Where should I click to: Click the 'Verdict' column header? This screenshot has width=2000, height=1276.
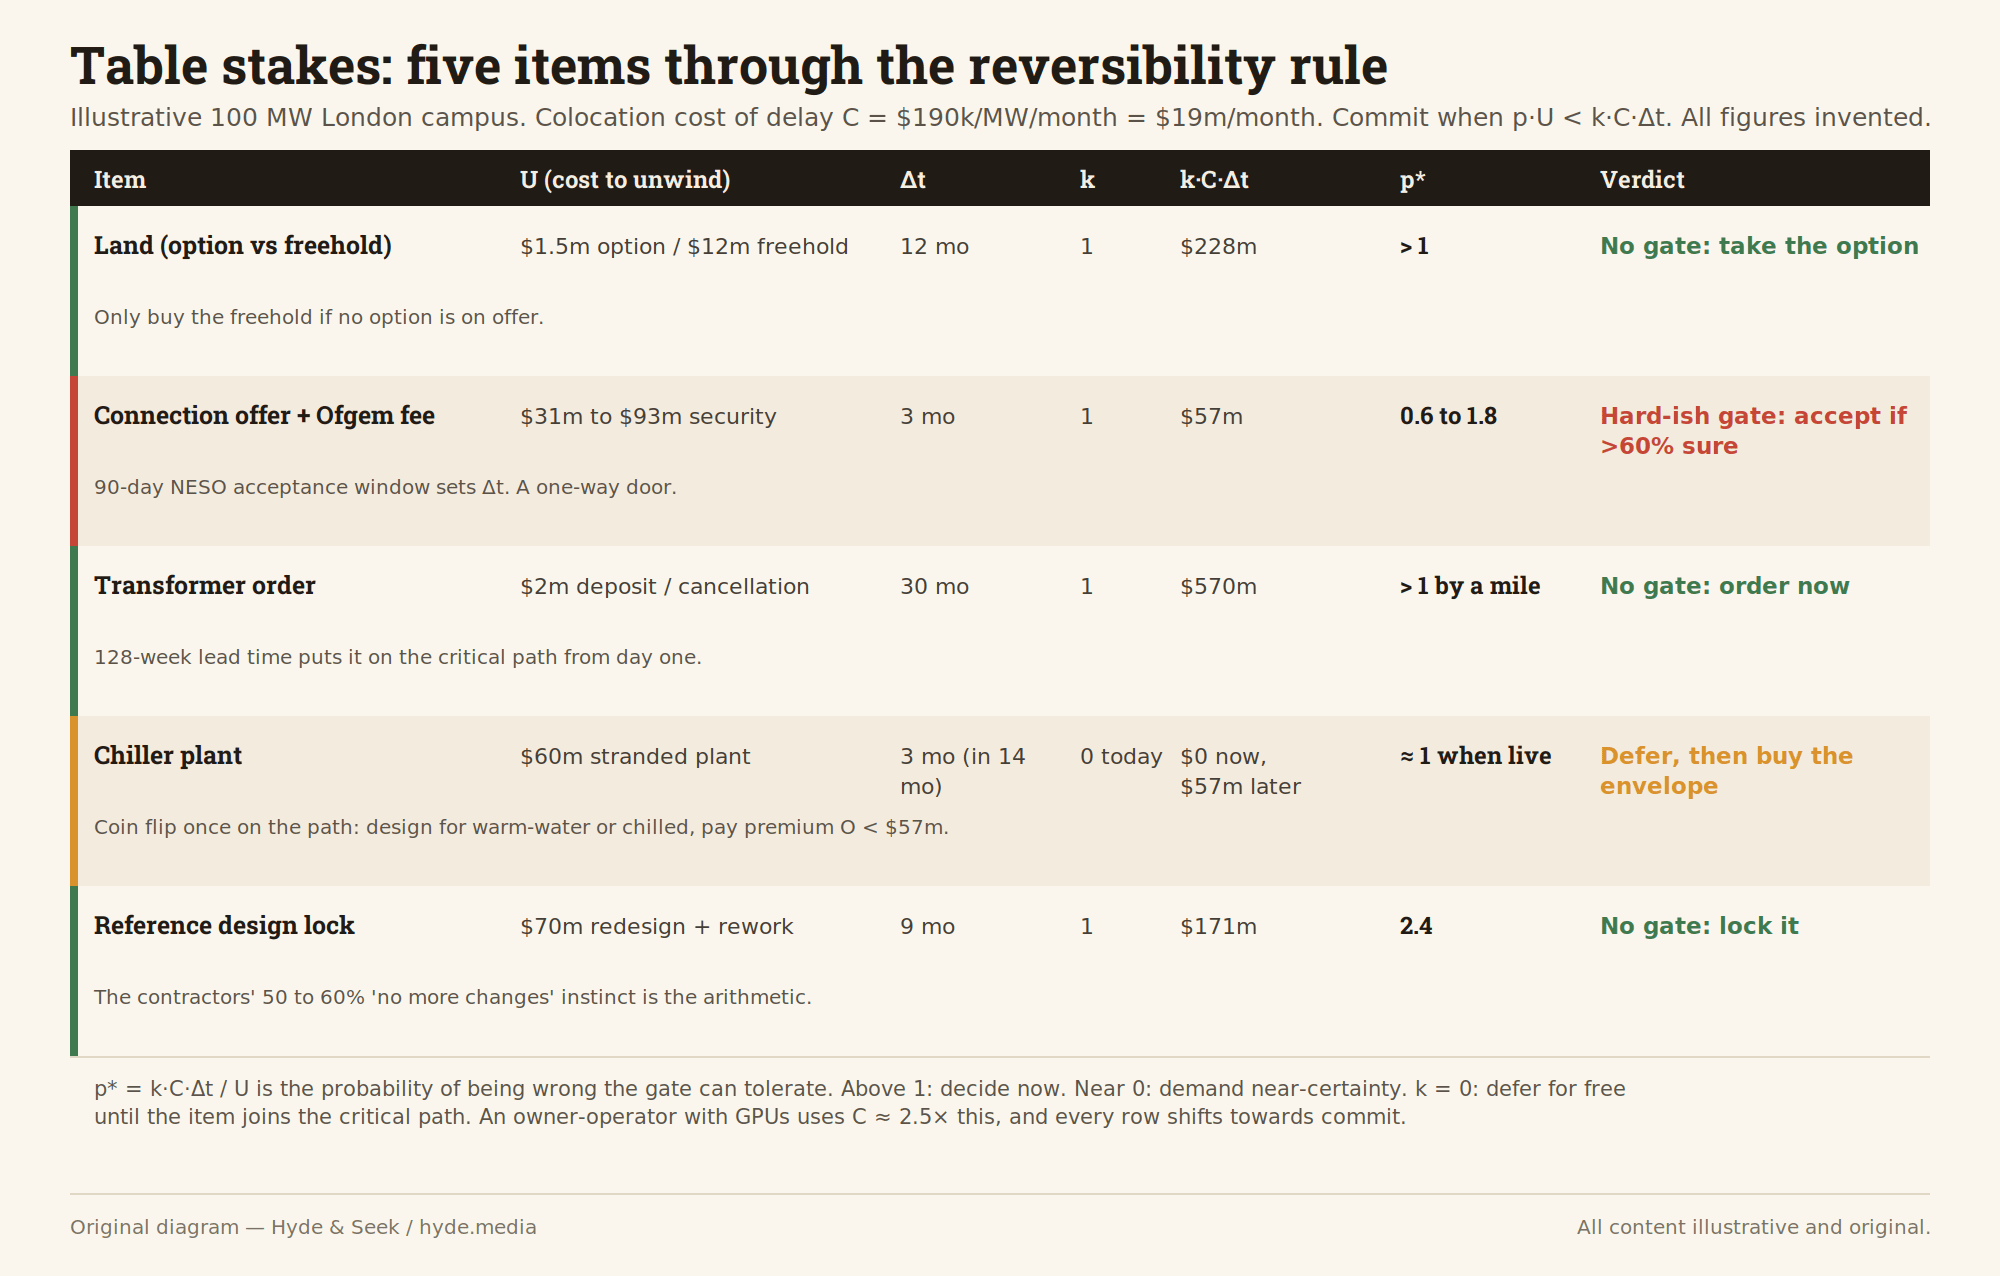tap(1642, 180)
